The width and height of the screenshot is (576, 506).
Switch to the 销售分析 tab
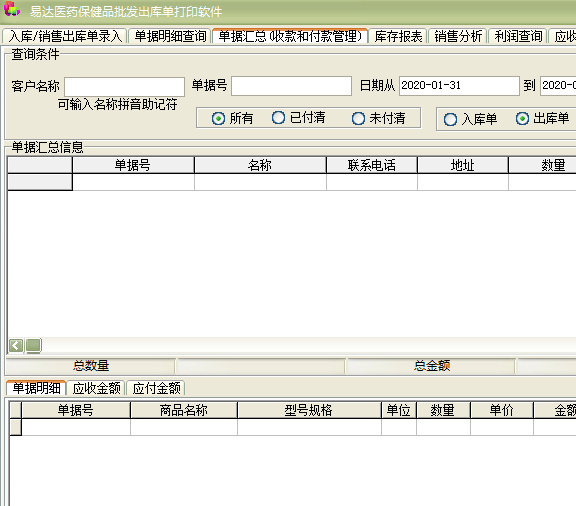(x=458, y=36)
